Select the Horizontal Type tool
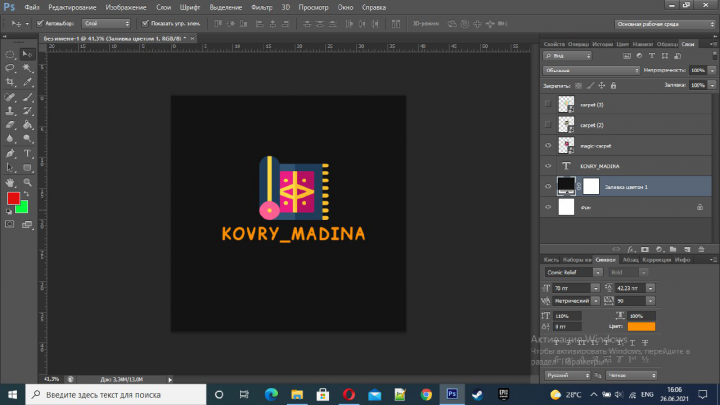 pyautogui.click(x=28, y=153)
